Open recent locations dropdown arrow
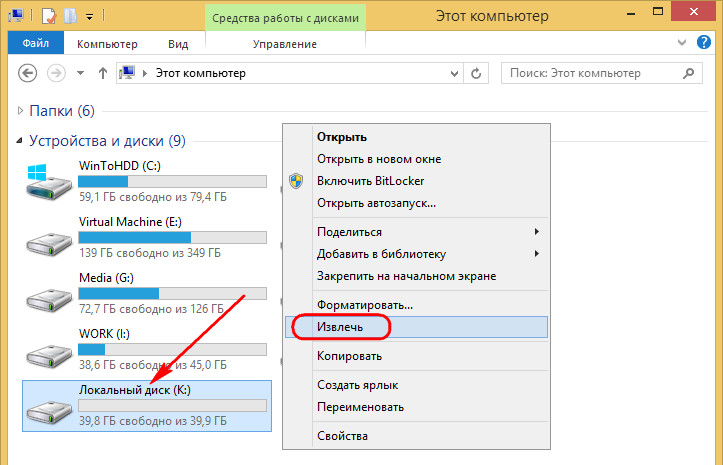723x465 pixels. tap(80, 73)
